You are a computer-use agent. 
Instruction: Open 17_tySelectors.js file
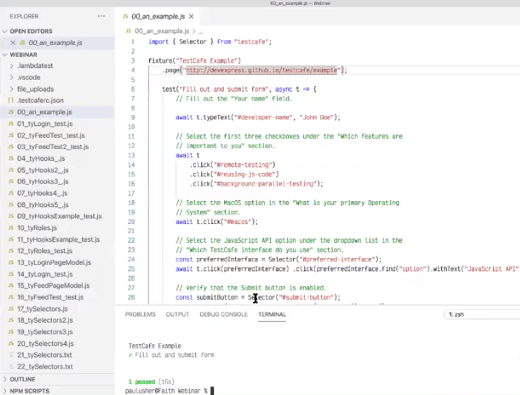[42, 309]
